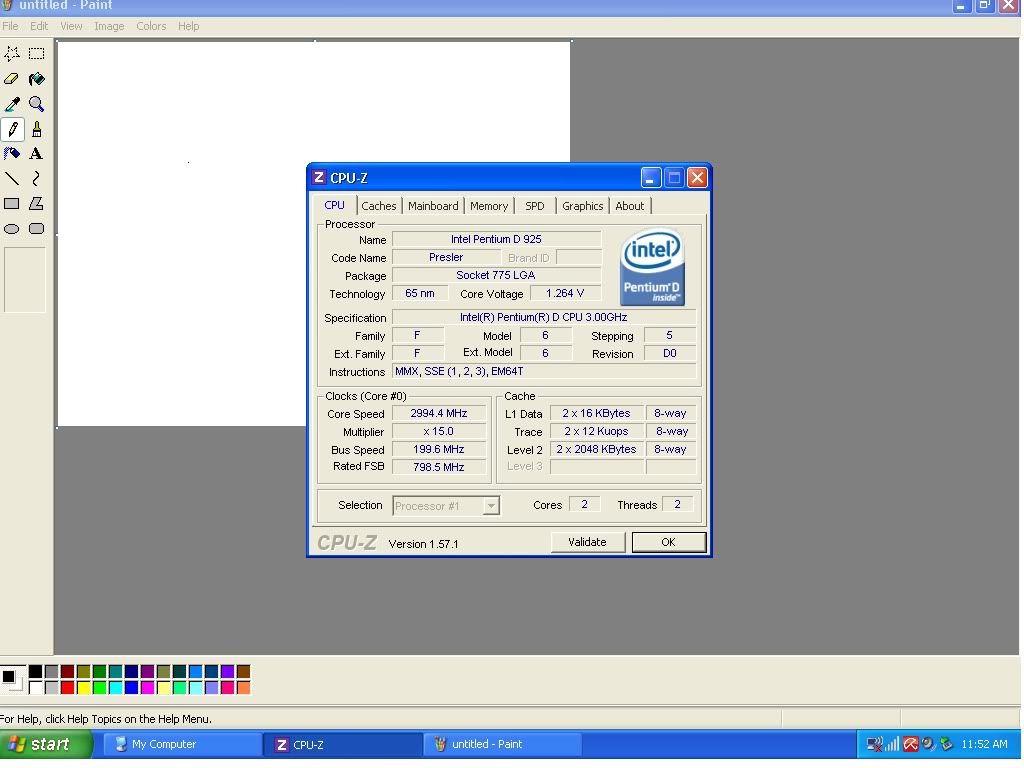Screen dimensions: 1024x768
Task: Choose the Ellipse shape tool
Action: click(12, 229)
